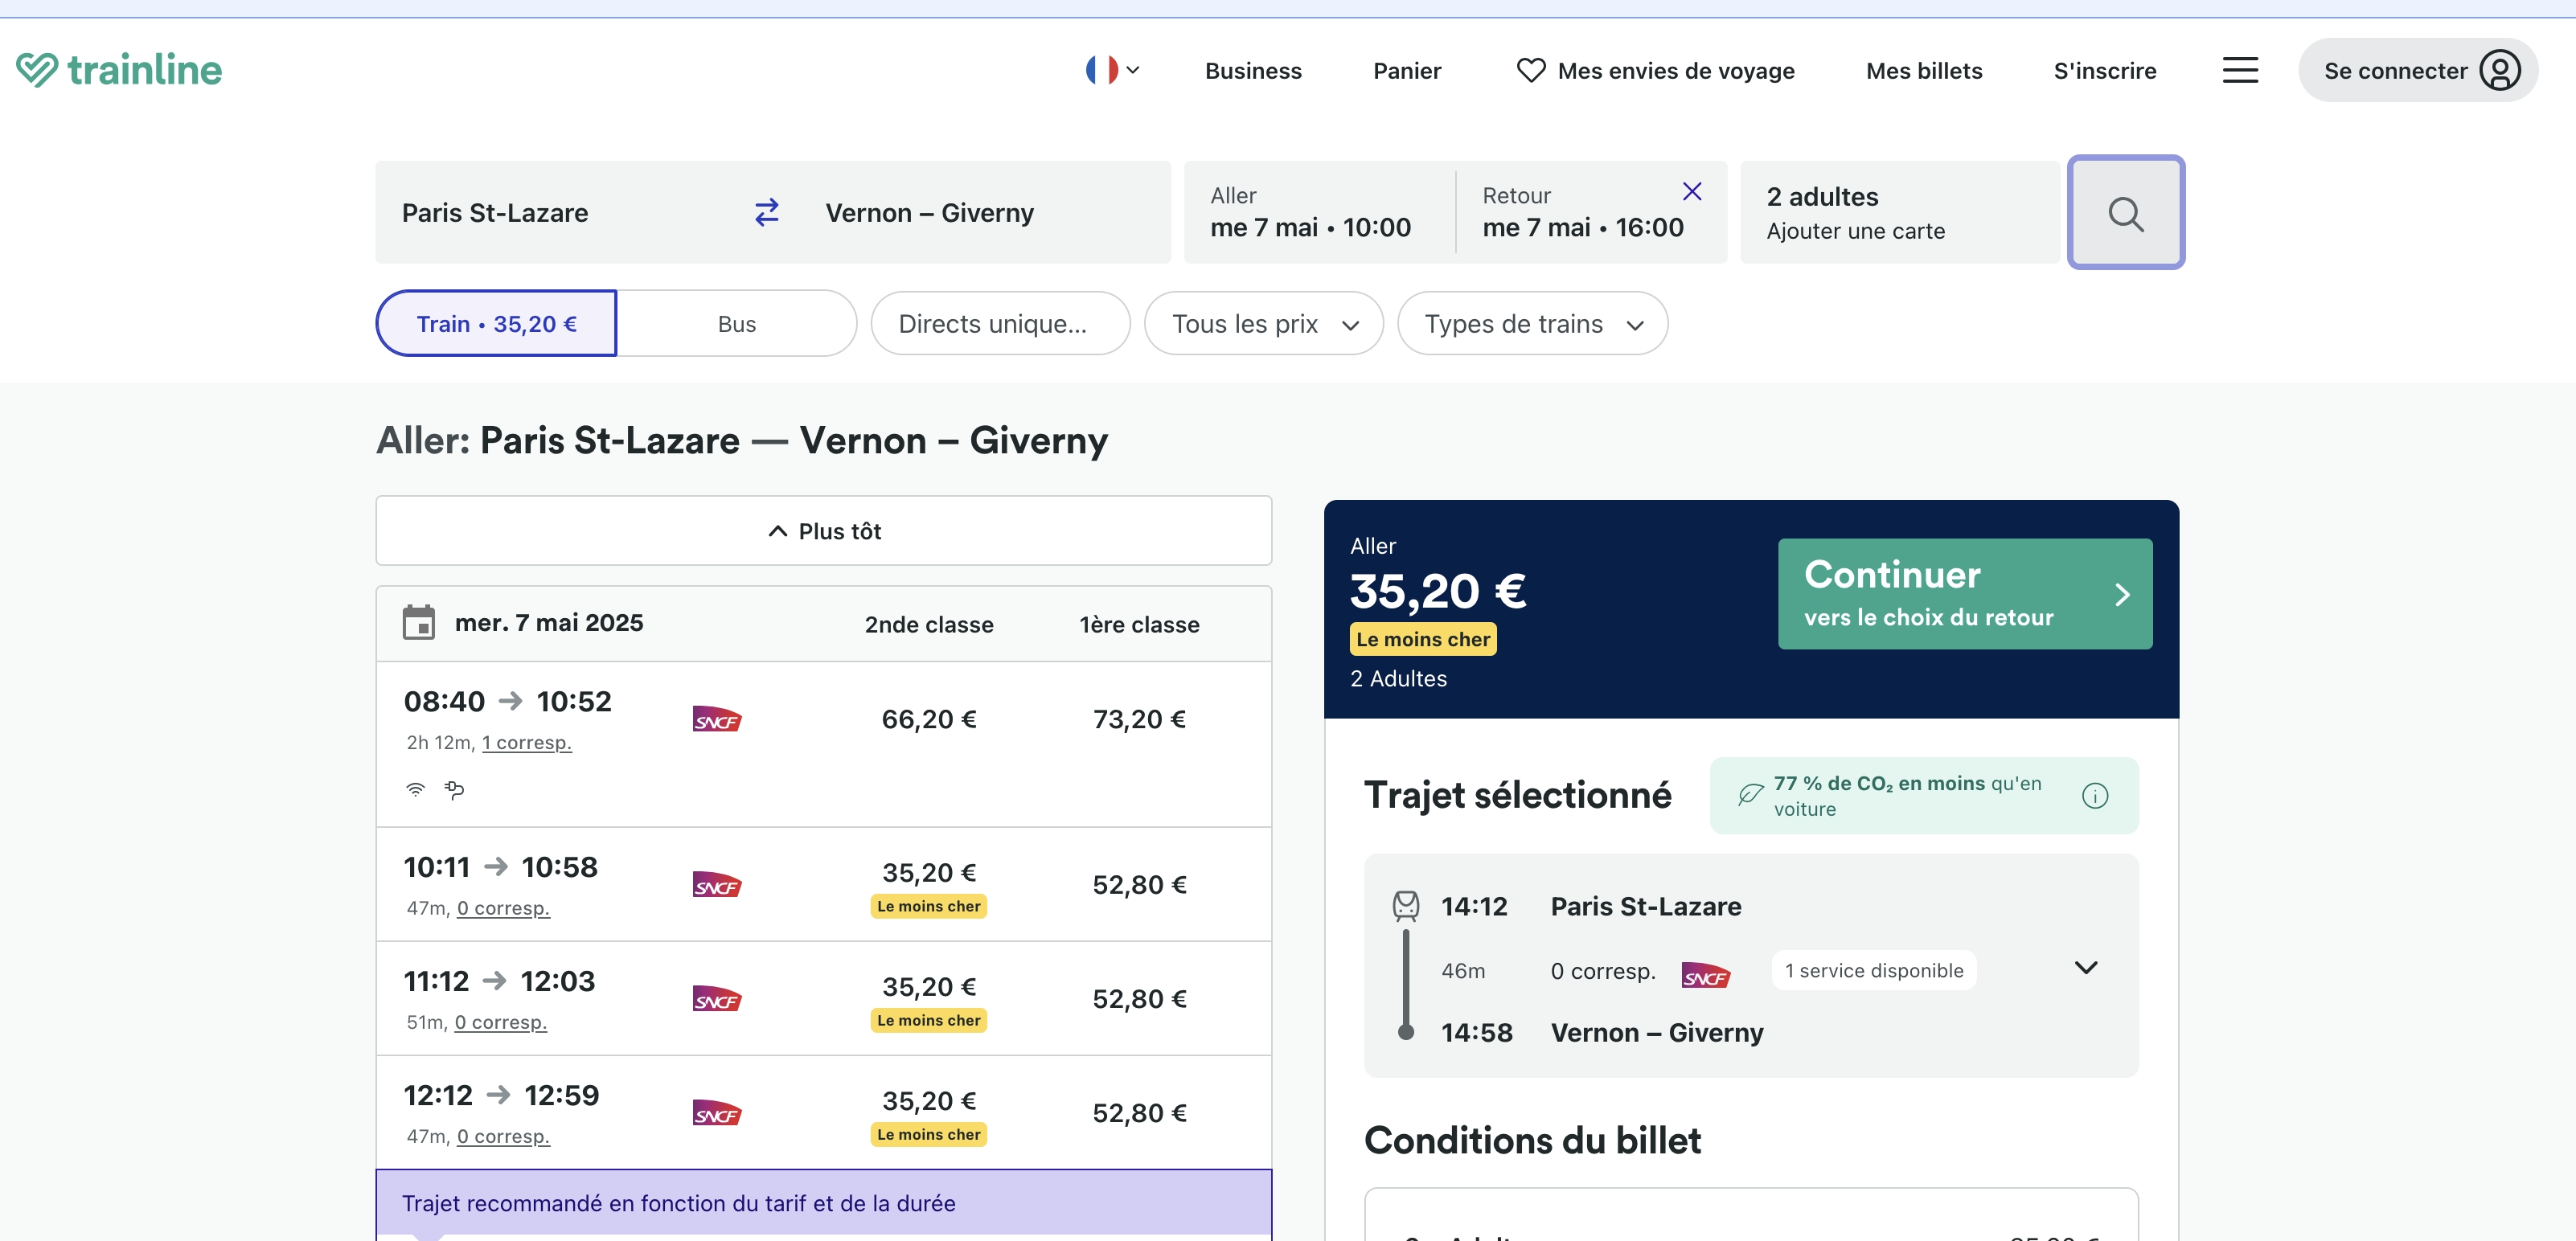This screenshot has height=1241, width=2576.
Task: Open the Aller date me 7 mai 10:00
Action: coord(1319,212)
